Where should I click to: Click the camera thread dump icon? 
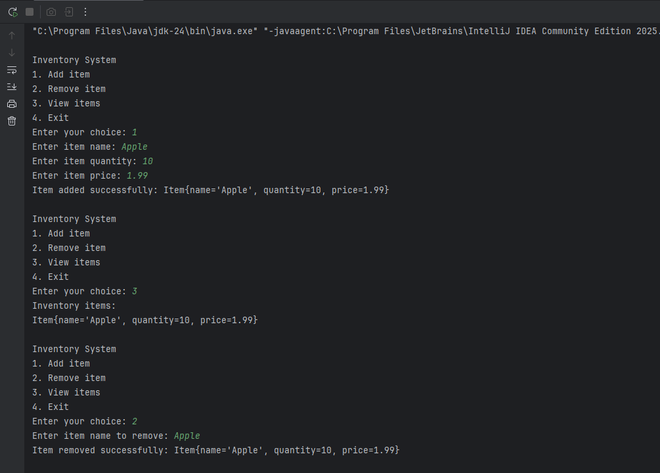pyautogui.click(x=51, y=12)
